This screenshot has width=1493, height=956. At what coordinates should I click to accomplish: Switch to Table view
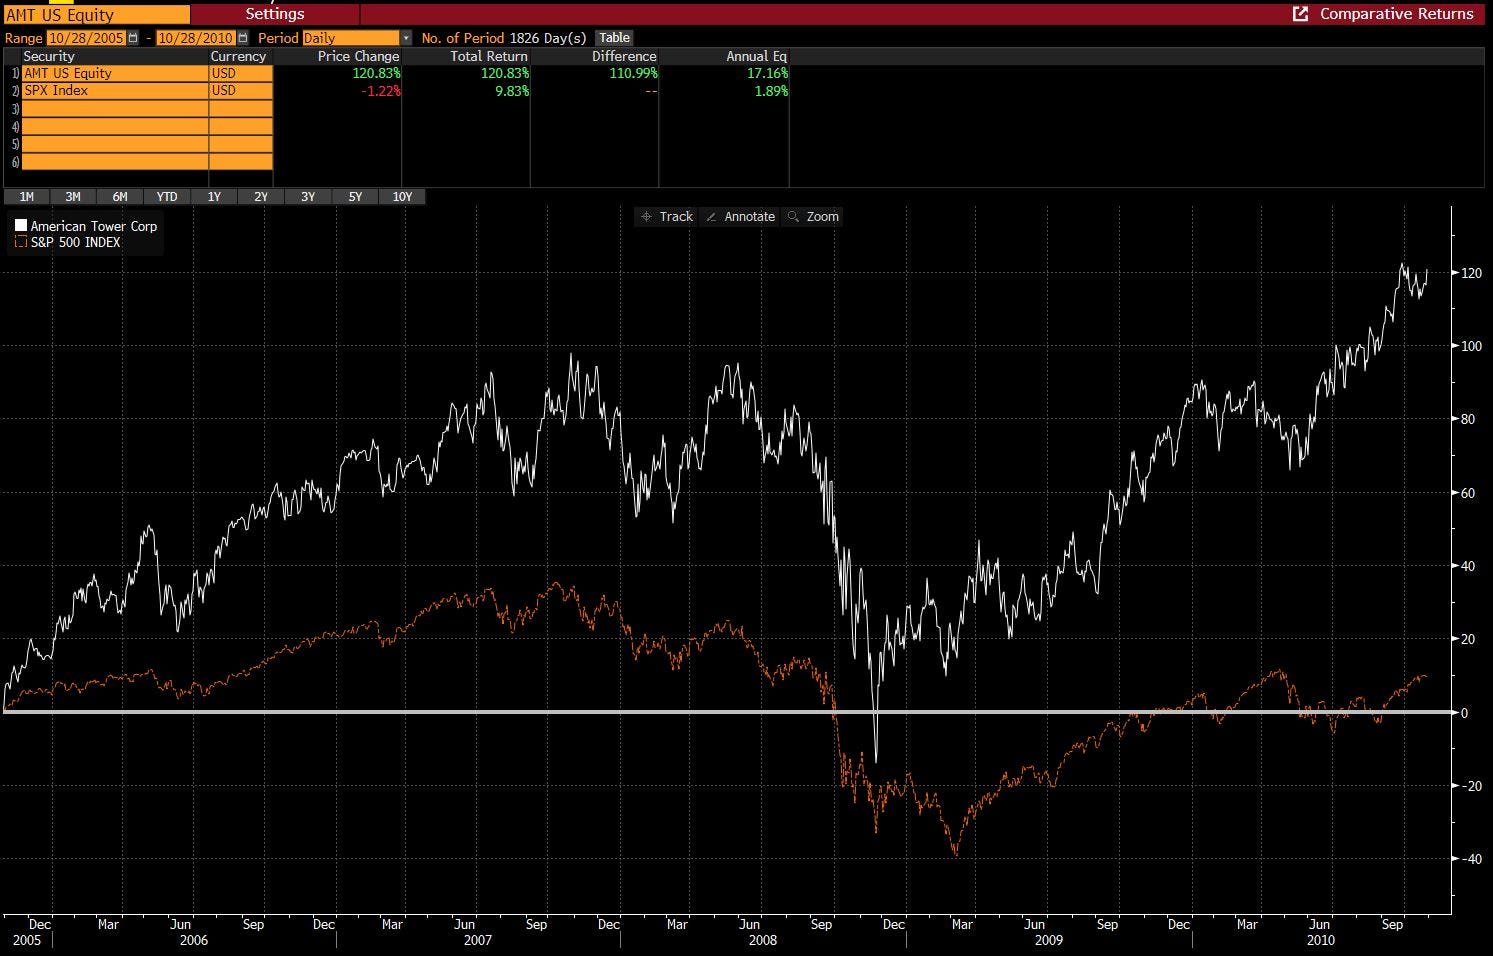point(615,38)
